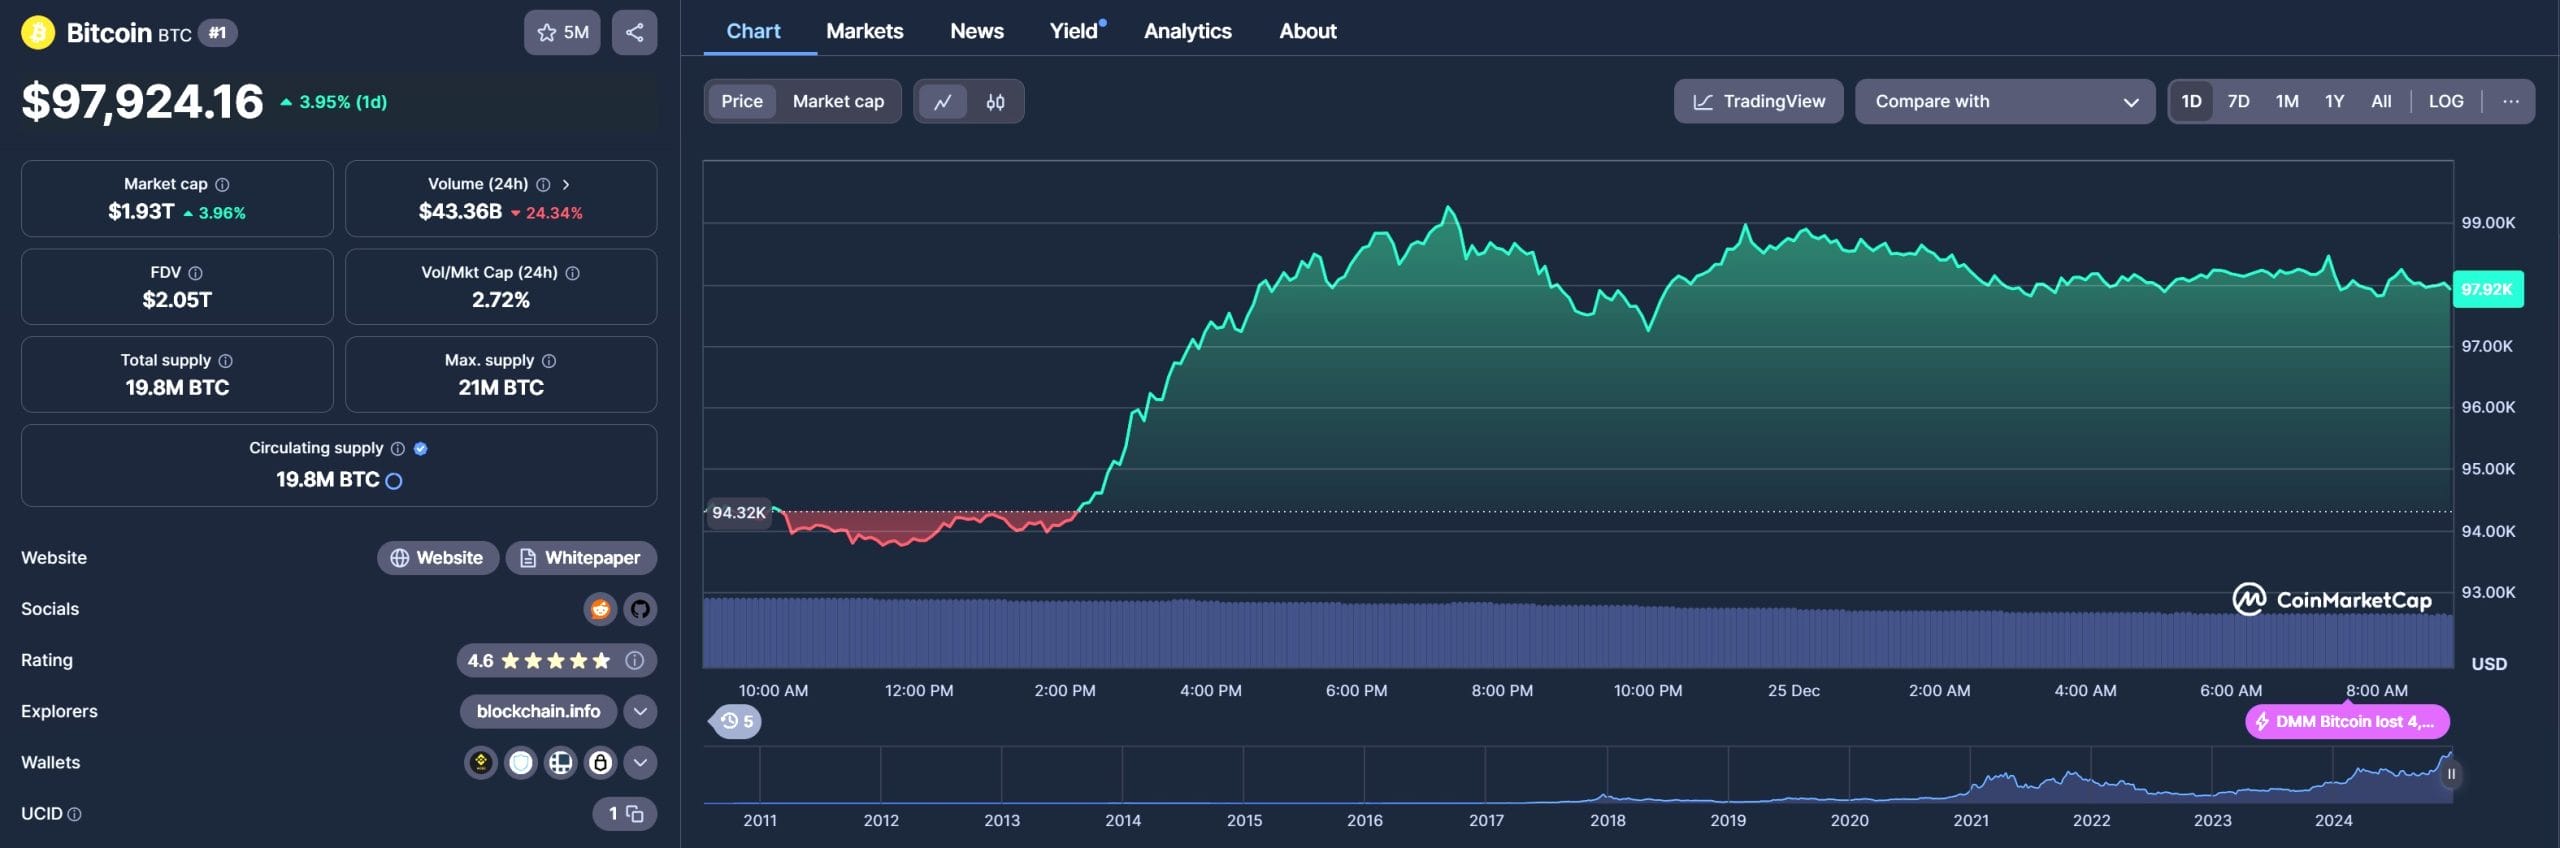The image size is (2560, 848).
Task: Switch to the Analytics tab
Action: click(x=1187, y=31)
